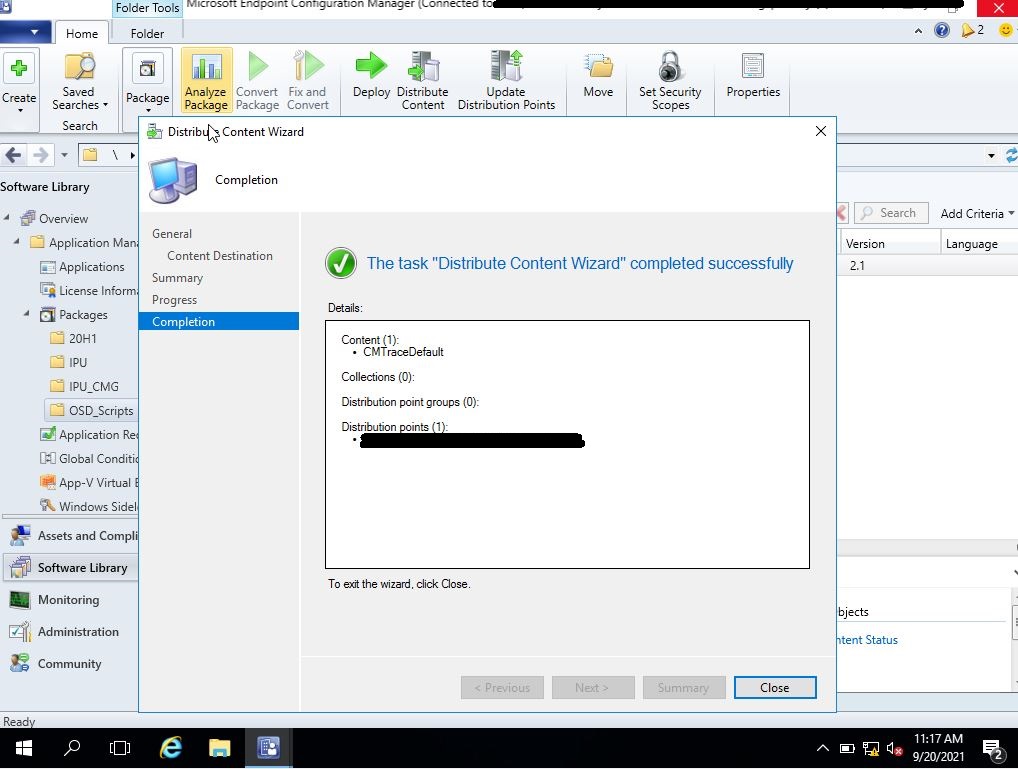
Task: Click the Analyze Package icon
Action: tap(205, 78)
